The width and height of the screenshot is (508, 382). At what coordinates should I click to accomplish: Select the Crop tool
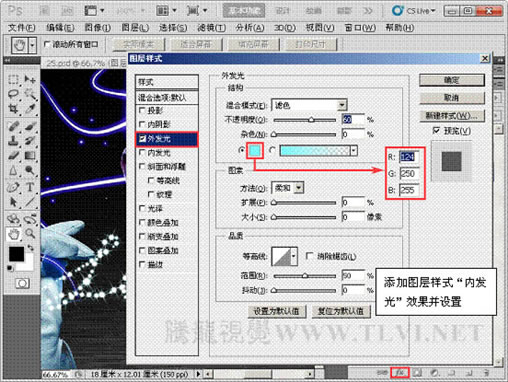(x=13, y=109)
